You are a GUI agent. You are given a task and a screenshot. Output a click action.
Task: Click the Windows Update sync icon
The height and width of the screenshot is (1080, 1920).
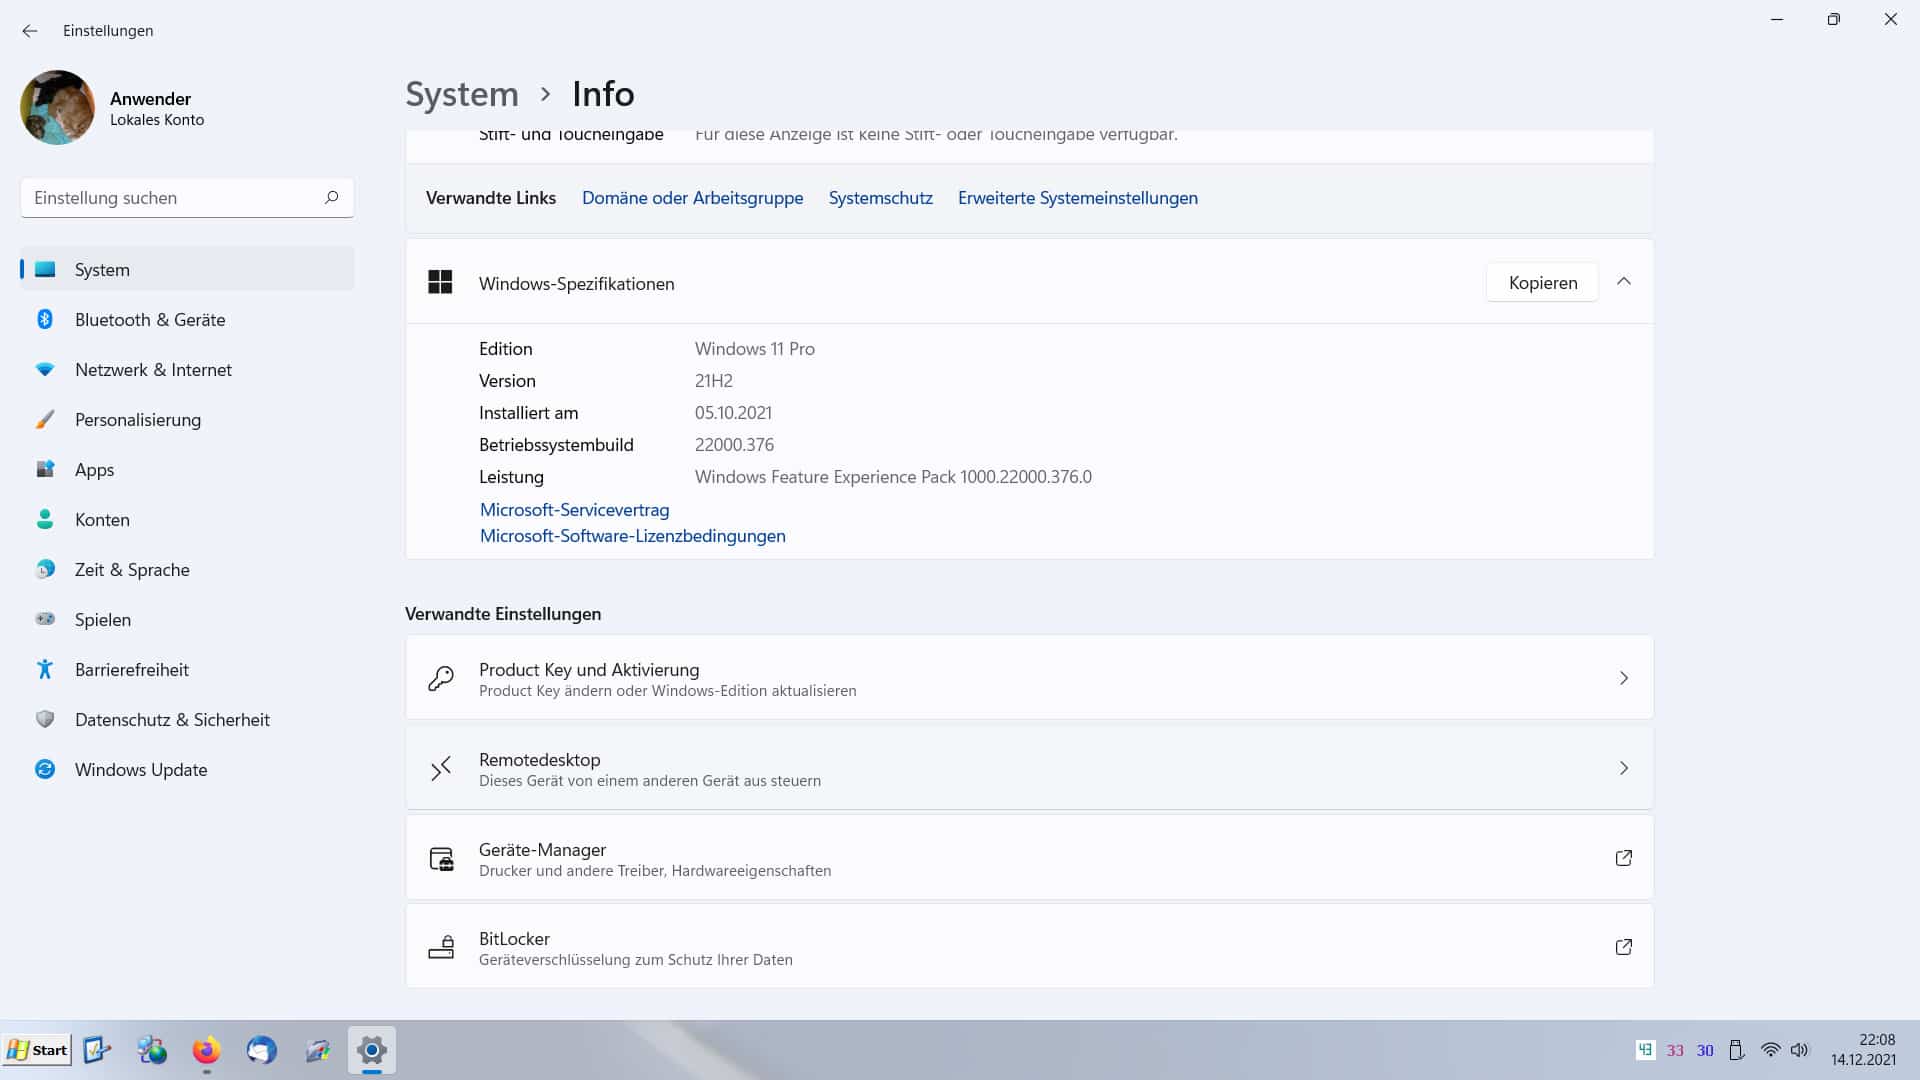pyautogui.click(x=45, y=769)
